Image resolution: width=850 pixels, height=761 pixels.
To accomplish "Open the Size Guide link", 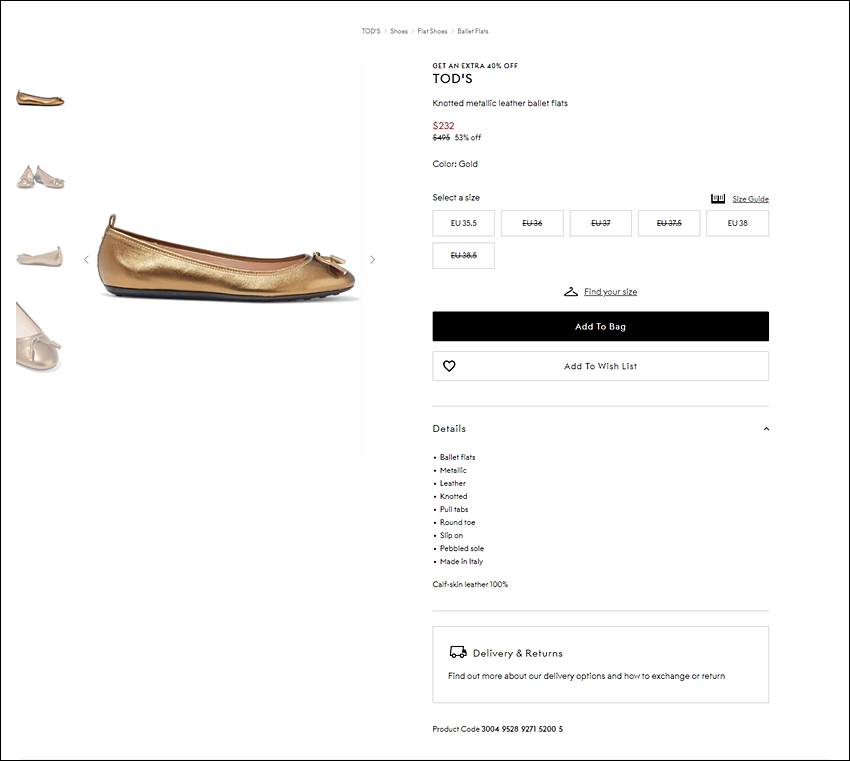I will [750, 199].
